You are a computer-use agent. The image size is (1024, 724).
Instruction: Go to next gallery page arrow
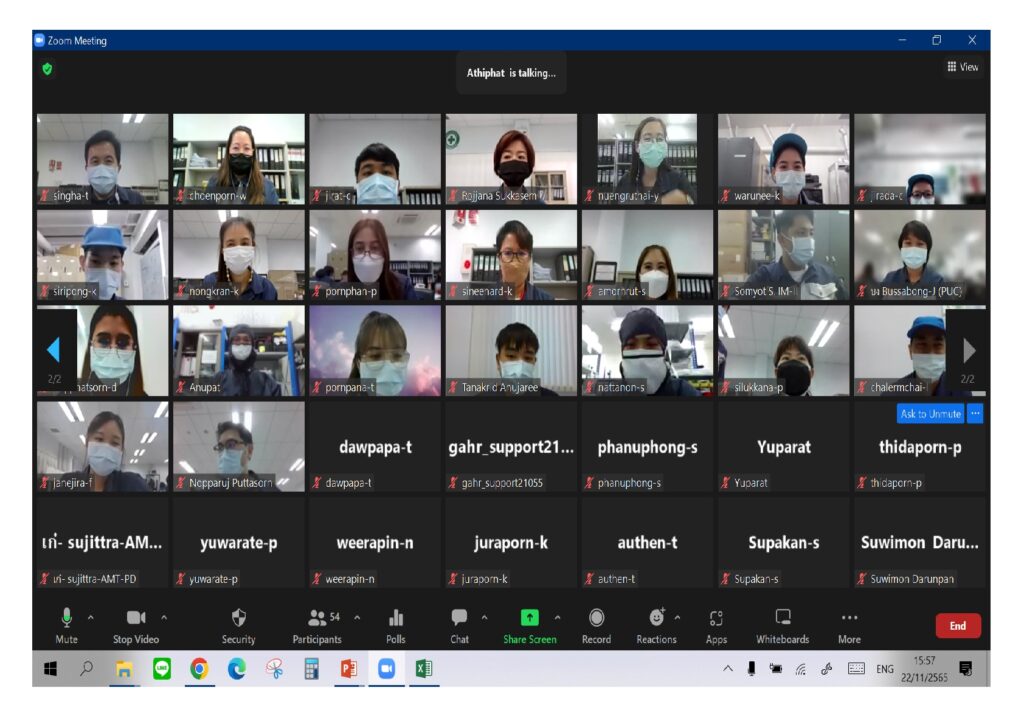click(x=968, y=350)
